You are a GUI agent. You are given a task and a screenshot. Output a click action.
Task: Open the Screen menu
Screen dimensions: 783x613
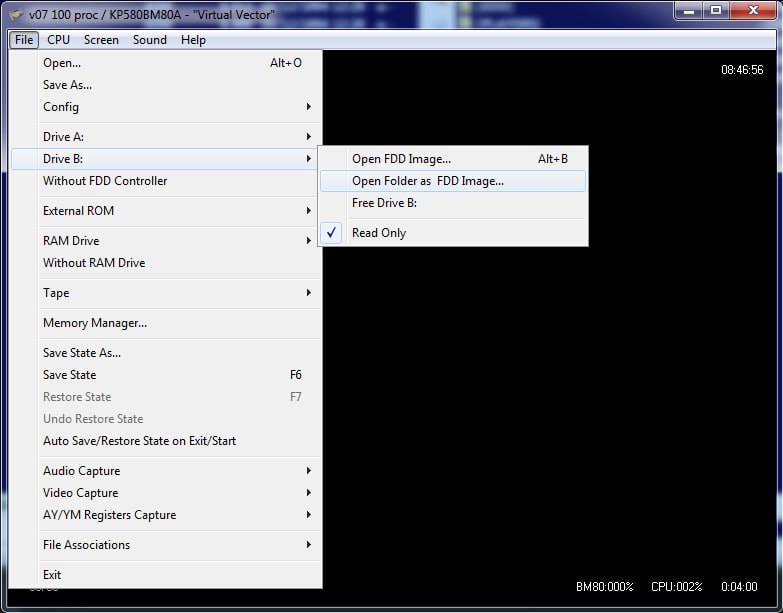tap(101, 40)
